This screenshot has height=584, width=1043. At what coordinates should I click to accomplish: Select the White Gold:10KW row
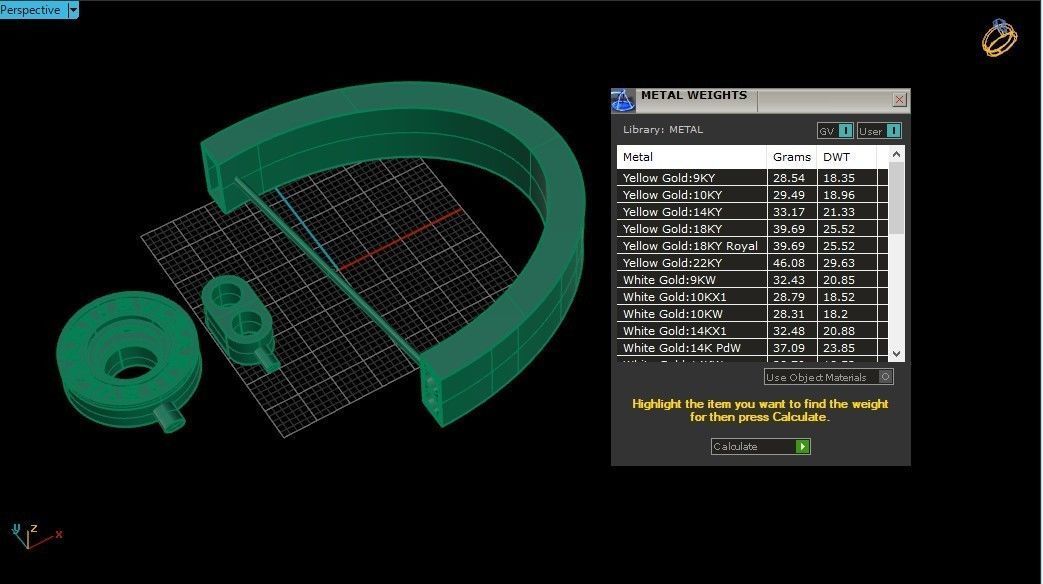click(752, 314)
